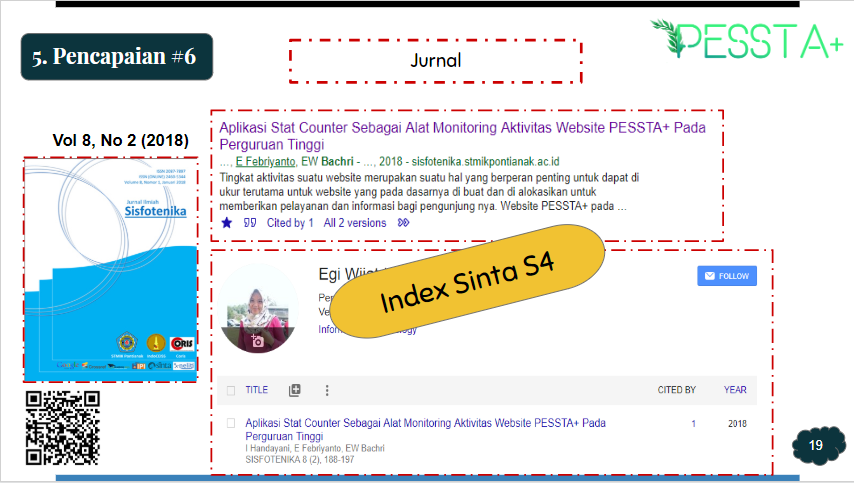
Task: Check the box beside the Aplikasi Stat Counter article
Action: pyautogui.click(x=231, y=423)
